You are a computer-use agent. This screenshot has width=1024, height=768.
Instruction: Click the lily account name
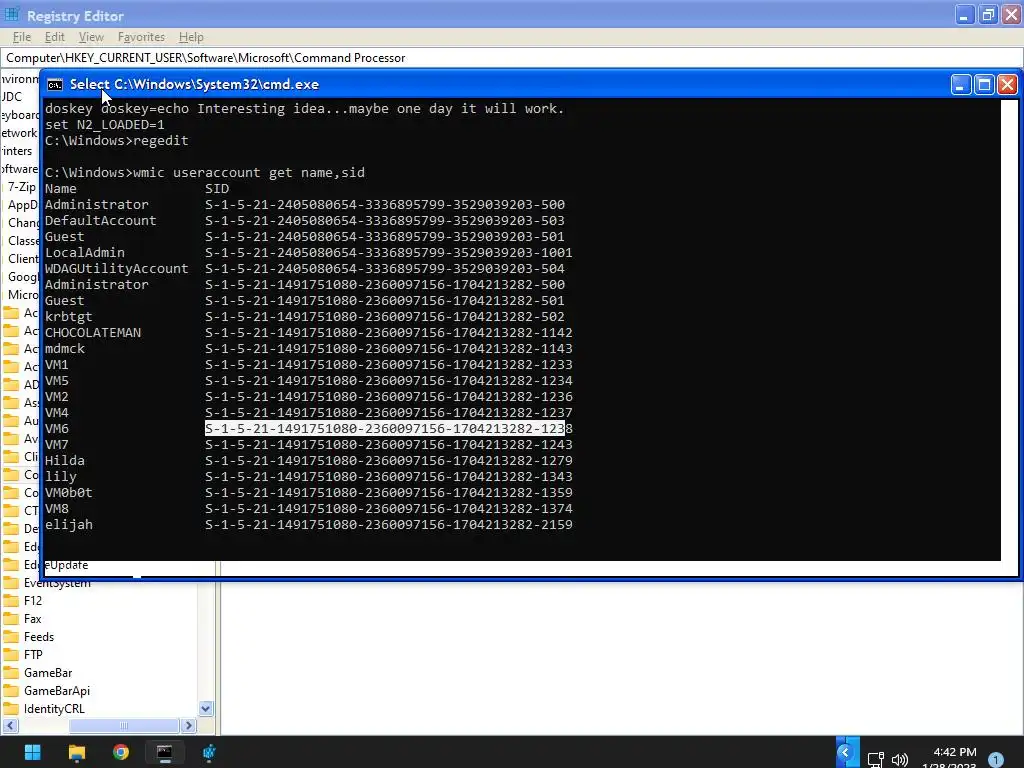pyautogui.click(x=61, y=477)
